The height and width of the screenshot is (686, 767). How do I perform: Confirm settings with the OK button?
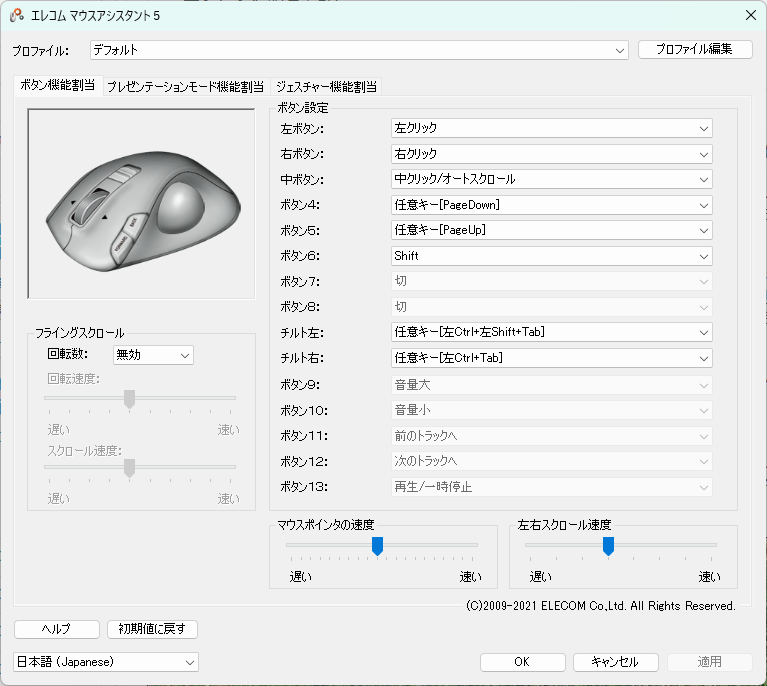pyautogui.click(x=522, y=662)
